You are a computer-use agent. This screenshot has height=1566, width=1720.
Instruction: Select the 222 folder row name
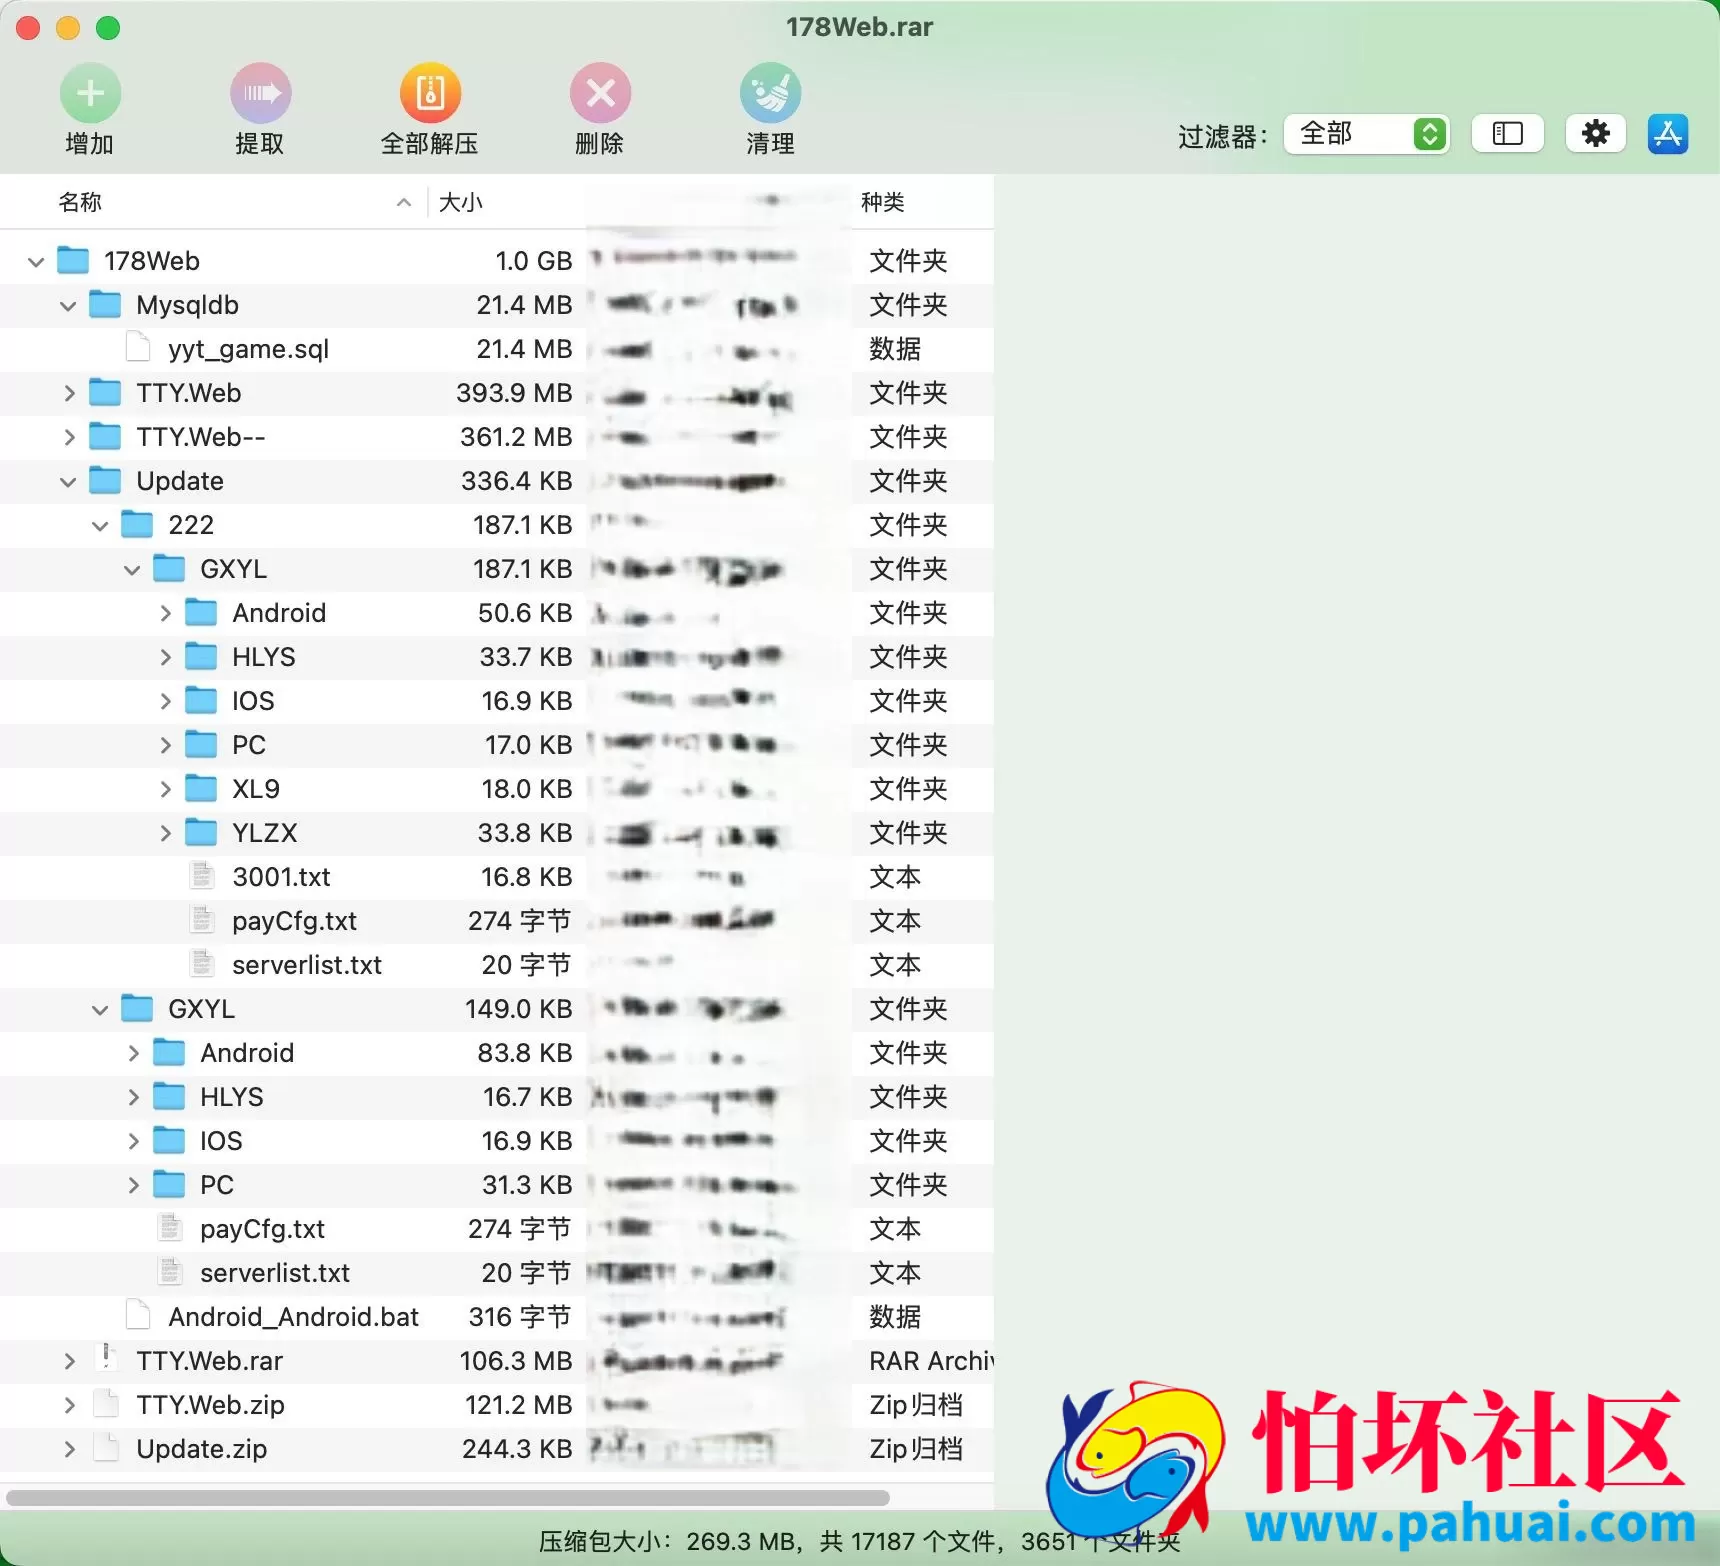191,525
